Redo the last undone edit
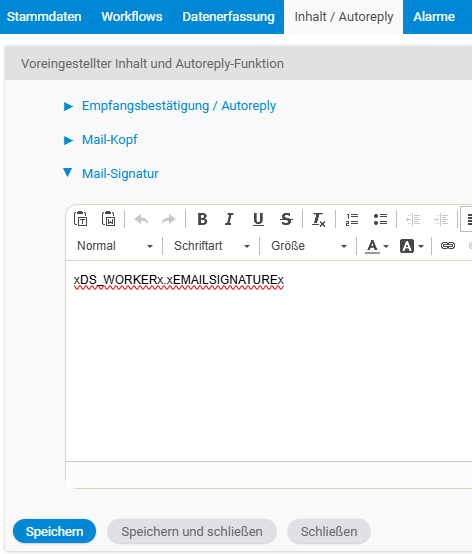The width and height of the screenshot is (472, 554). pos(169,219)
